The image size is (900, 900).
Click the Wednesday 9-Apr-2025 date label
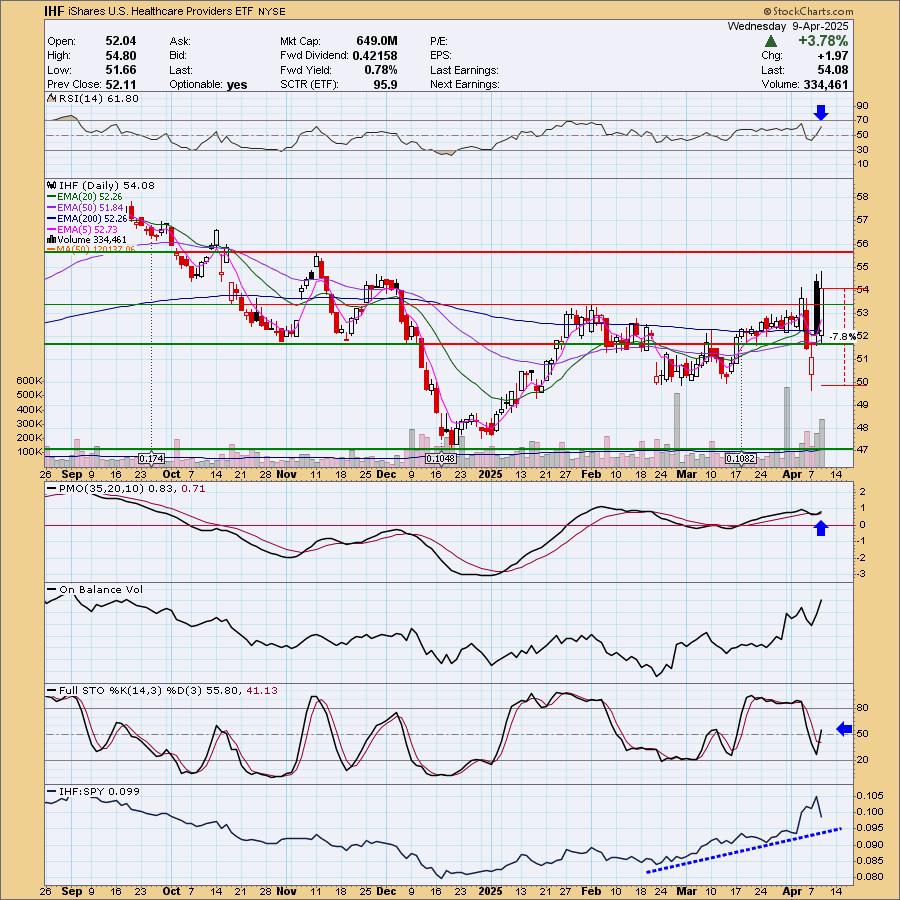[788, 26]
